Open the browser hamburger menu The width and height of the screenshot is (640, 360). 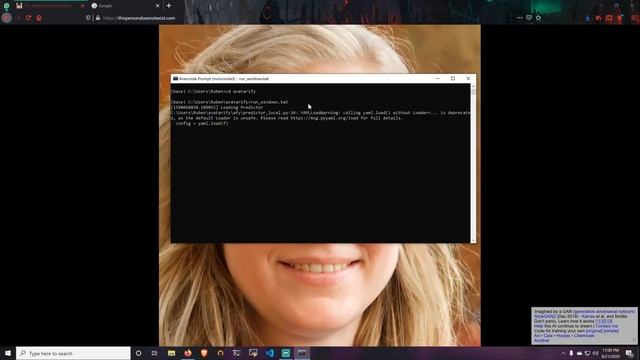pos(635,18)
